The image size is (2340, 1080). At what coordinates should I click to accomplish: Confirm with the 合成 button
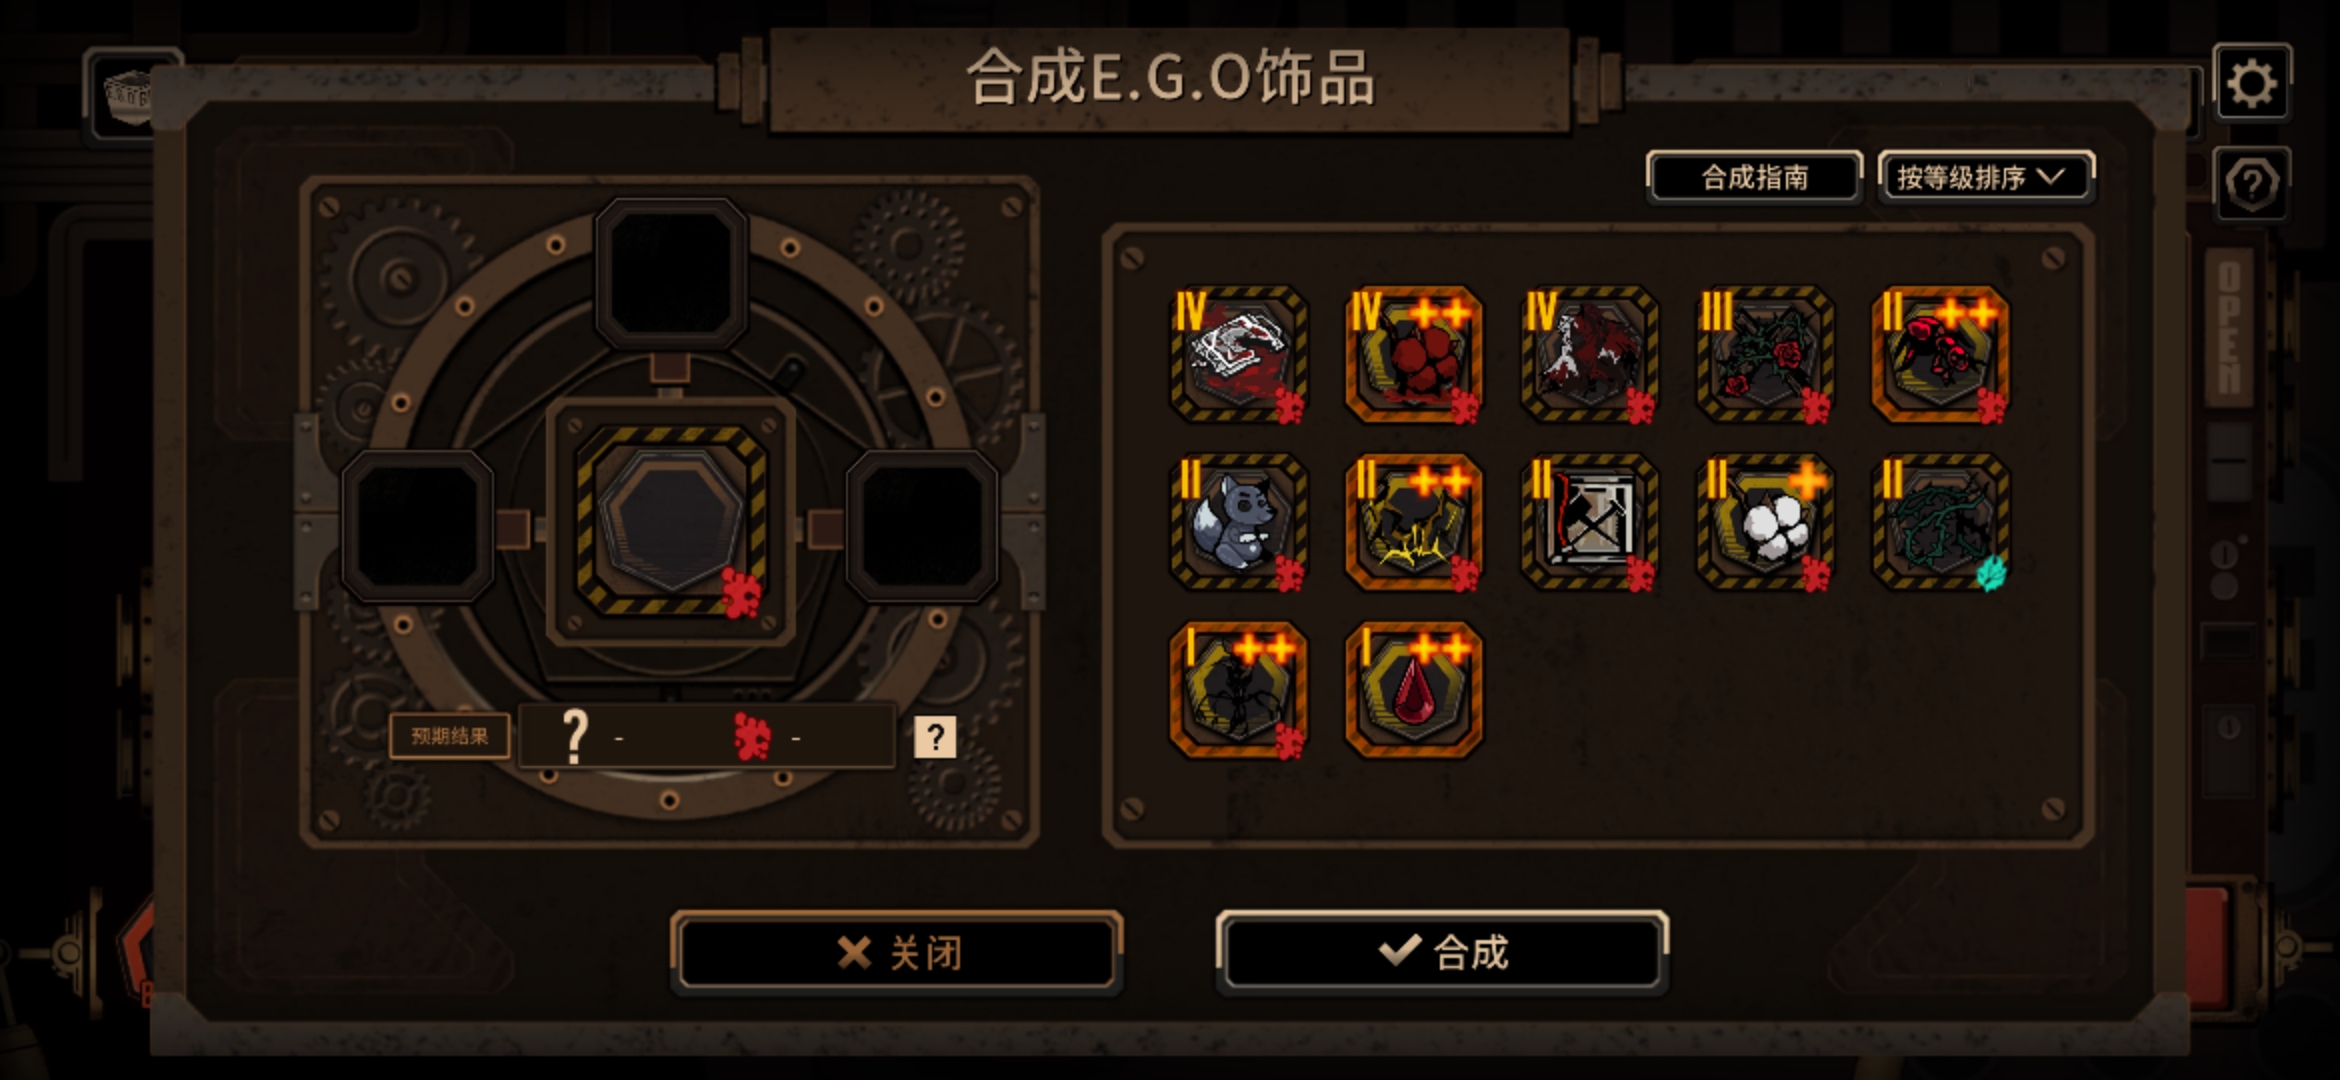(1442, 952)
